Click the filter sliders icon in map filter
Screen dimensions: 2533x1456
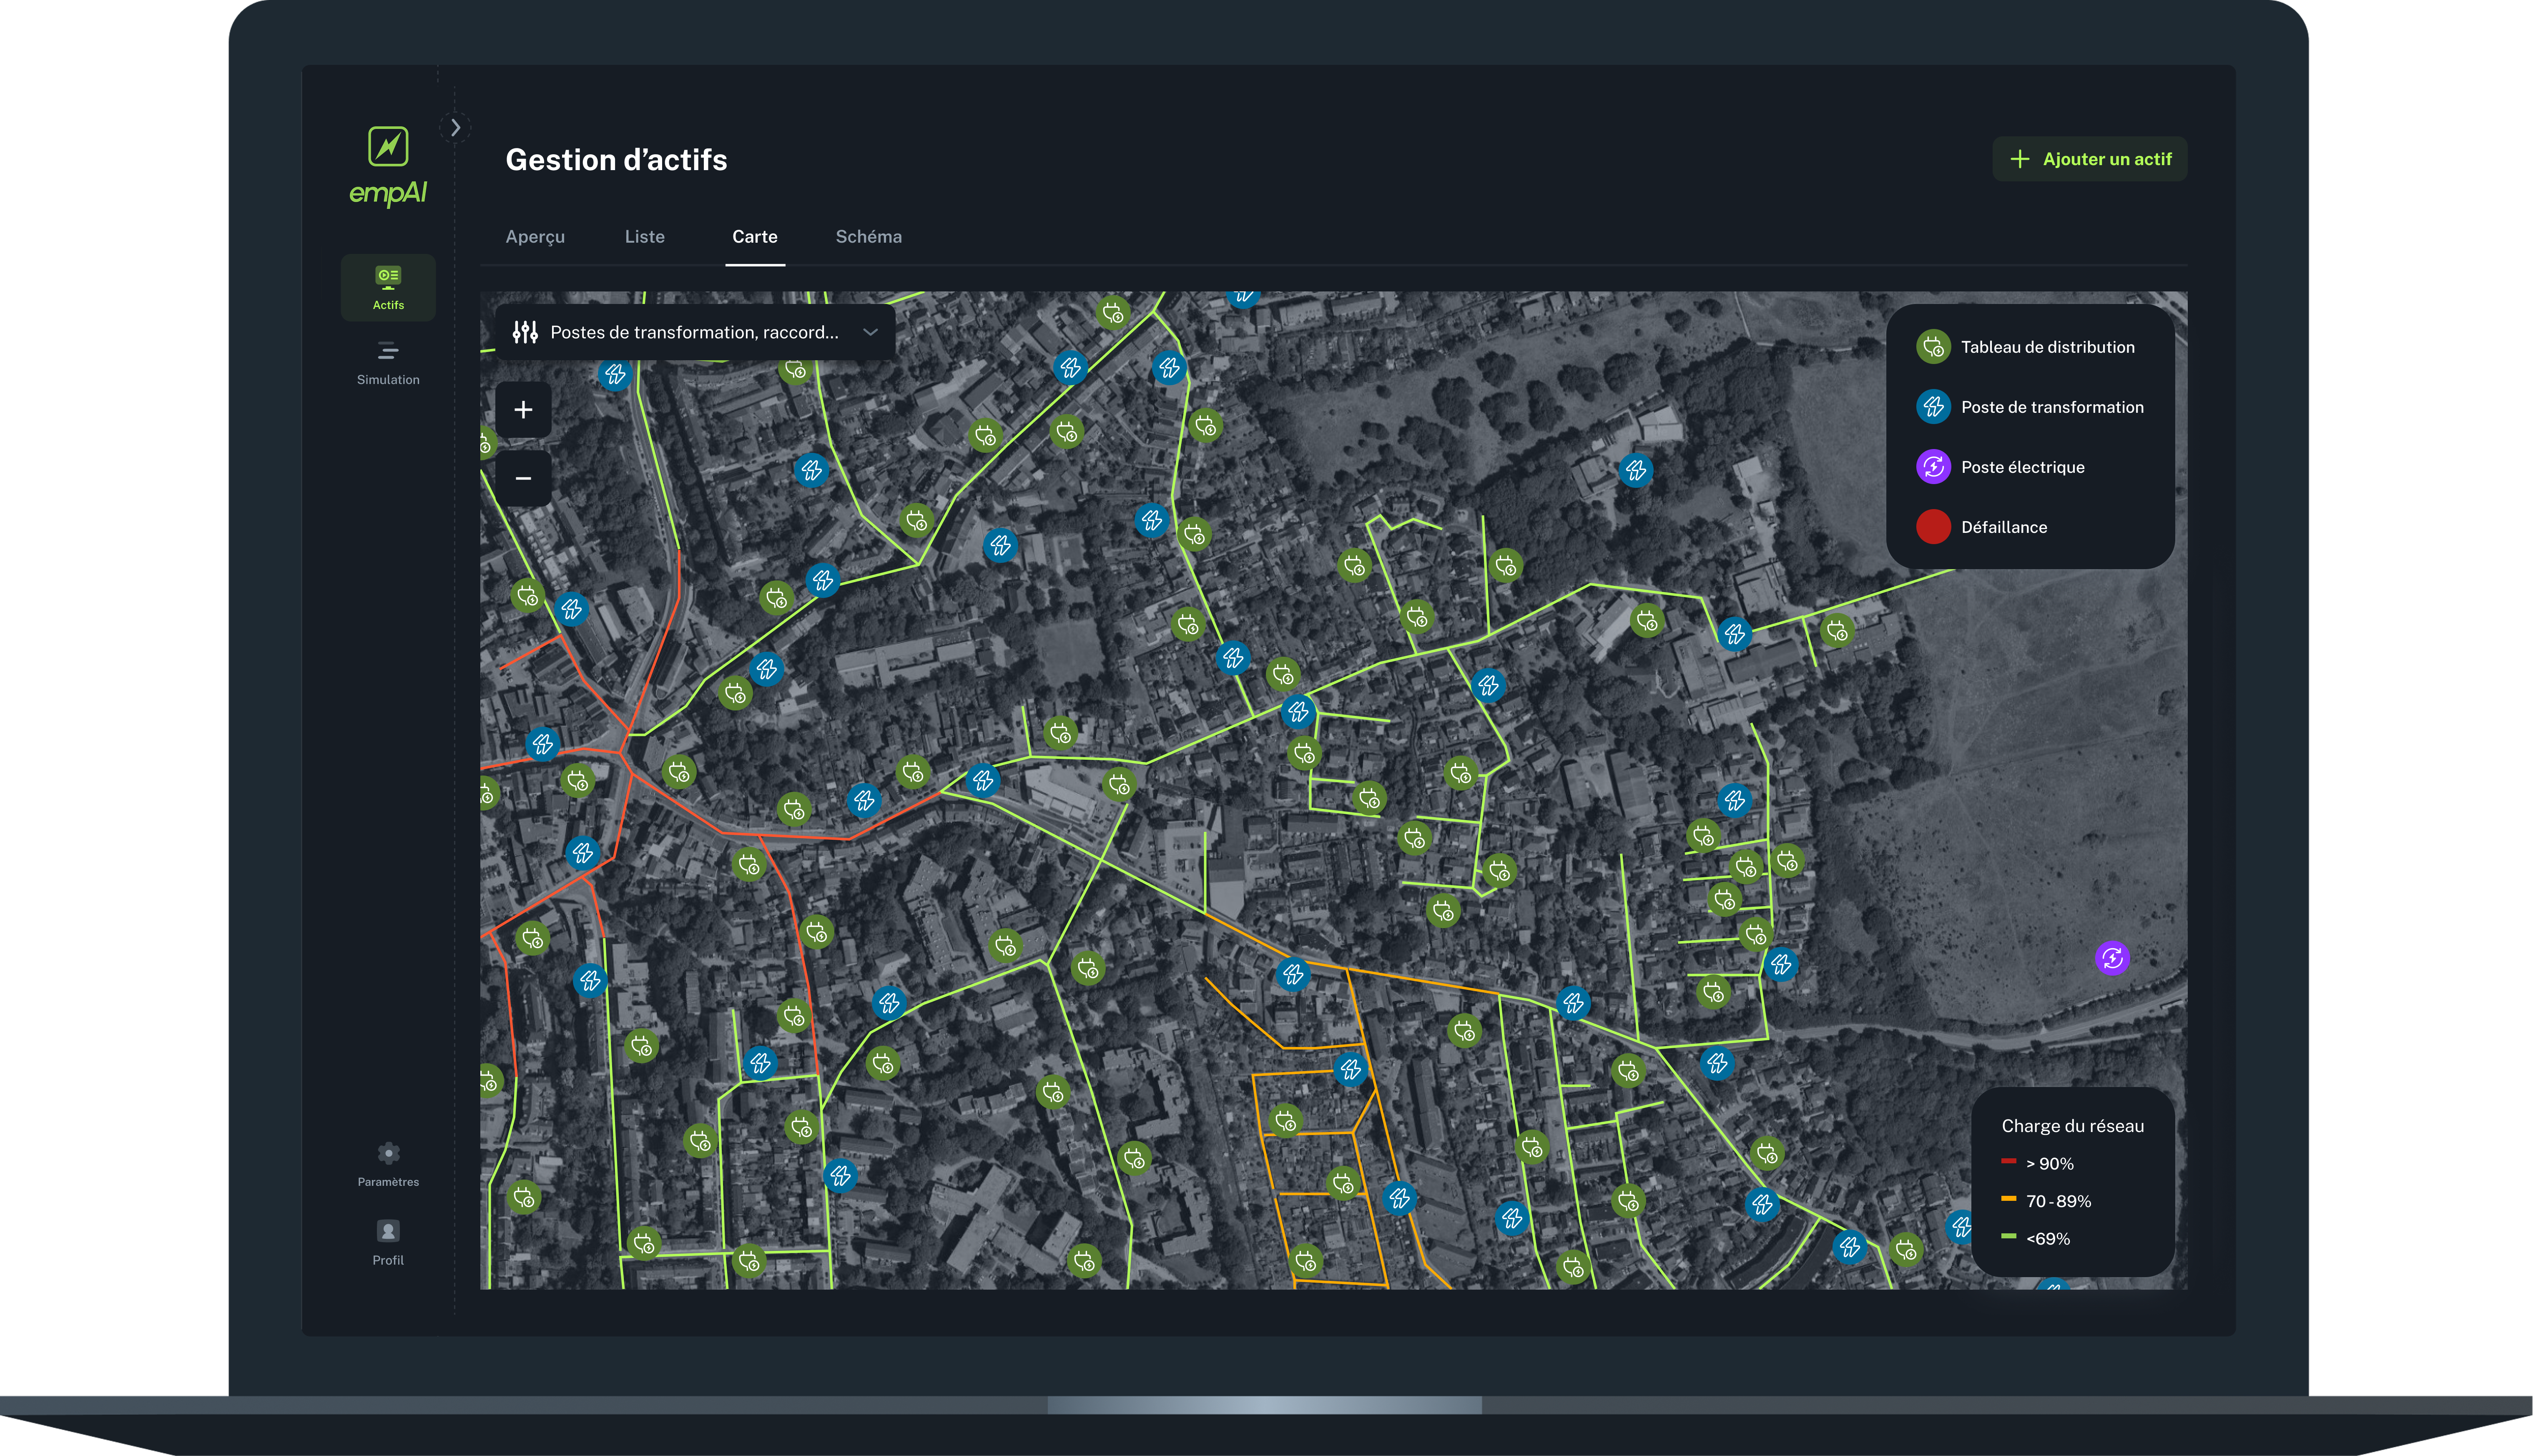coord(525,332)
